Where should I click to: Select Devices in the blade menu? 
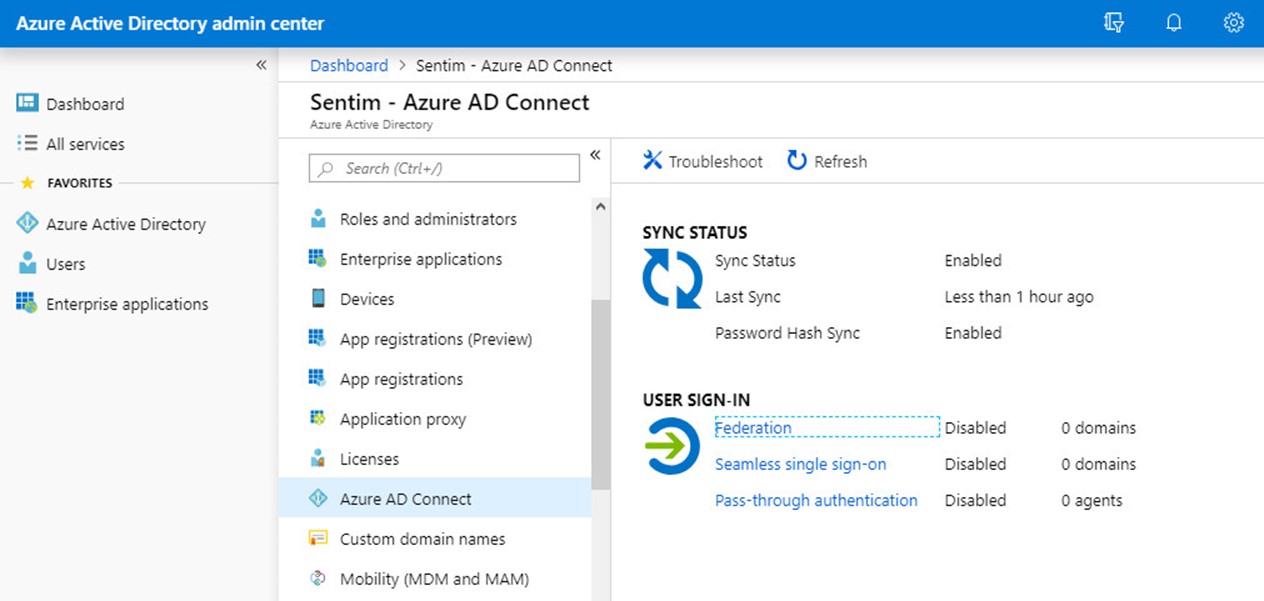tap(367, 299)
